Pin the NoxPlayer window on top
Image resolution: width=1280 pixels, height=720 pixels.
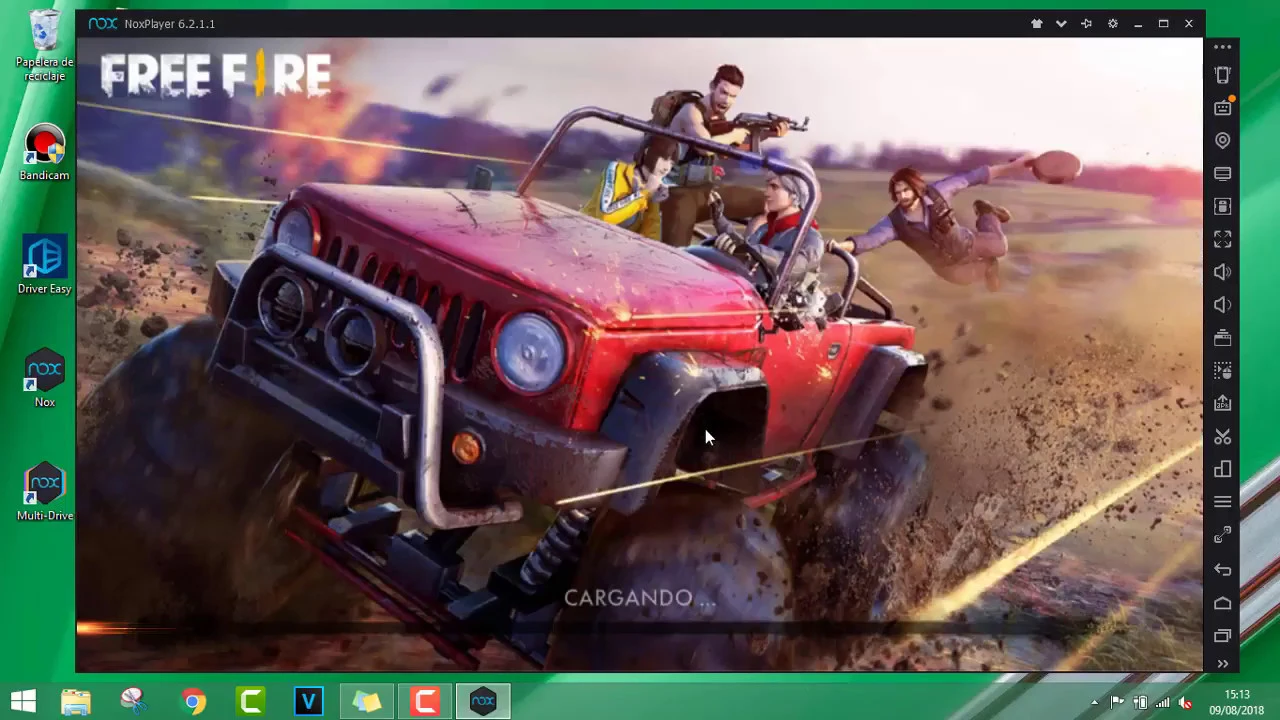(1087, 24)
